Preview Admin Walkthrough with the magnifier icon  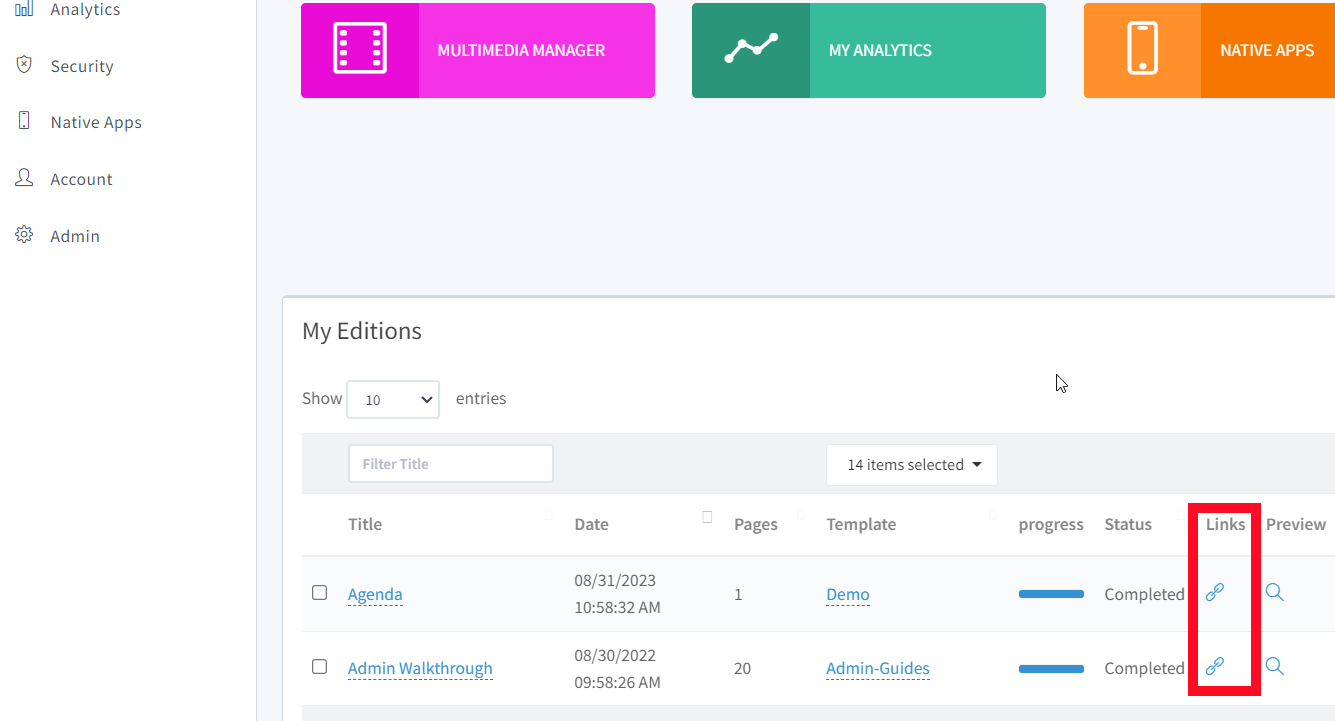1275,666
